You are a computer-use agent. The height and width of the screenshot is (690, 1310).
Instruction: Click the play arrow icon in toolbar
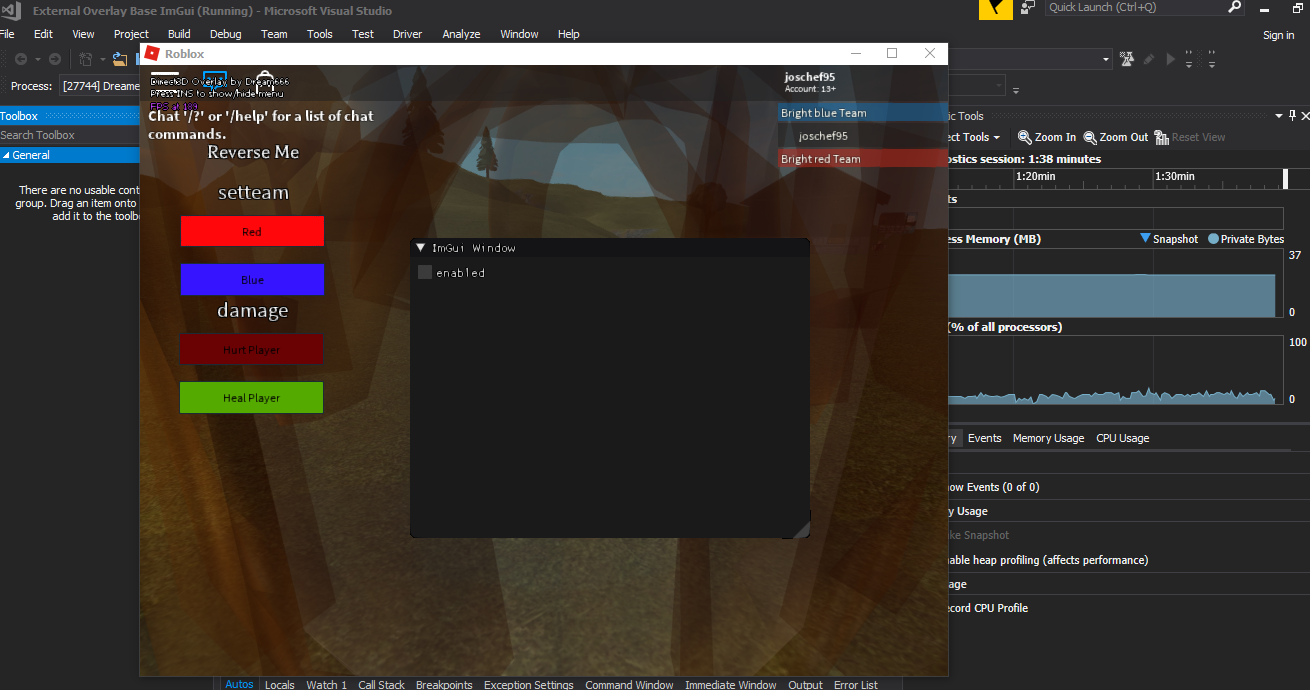[x=1171, y=59]
